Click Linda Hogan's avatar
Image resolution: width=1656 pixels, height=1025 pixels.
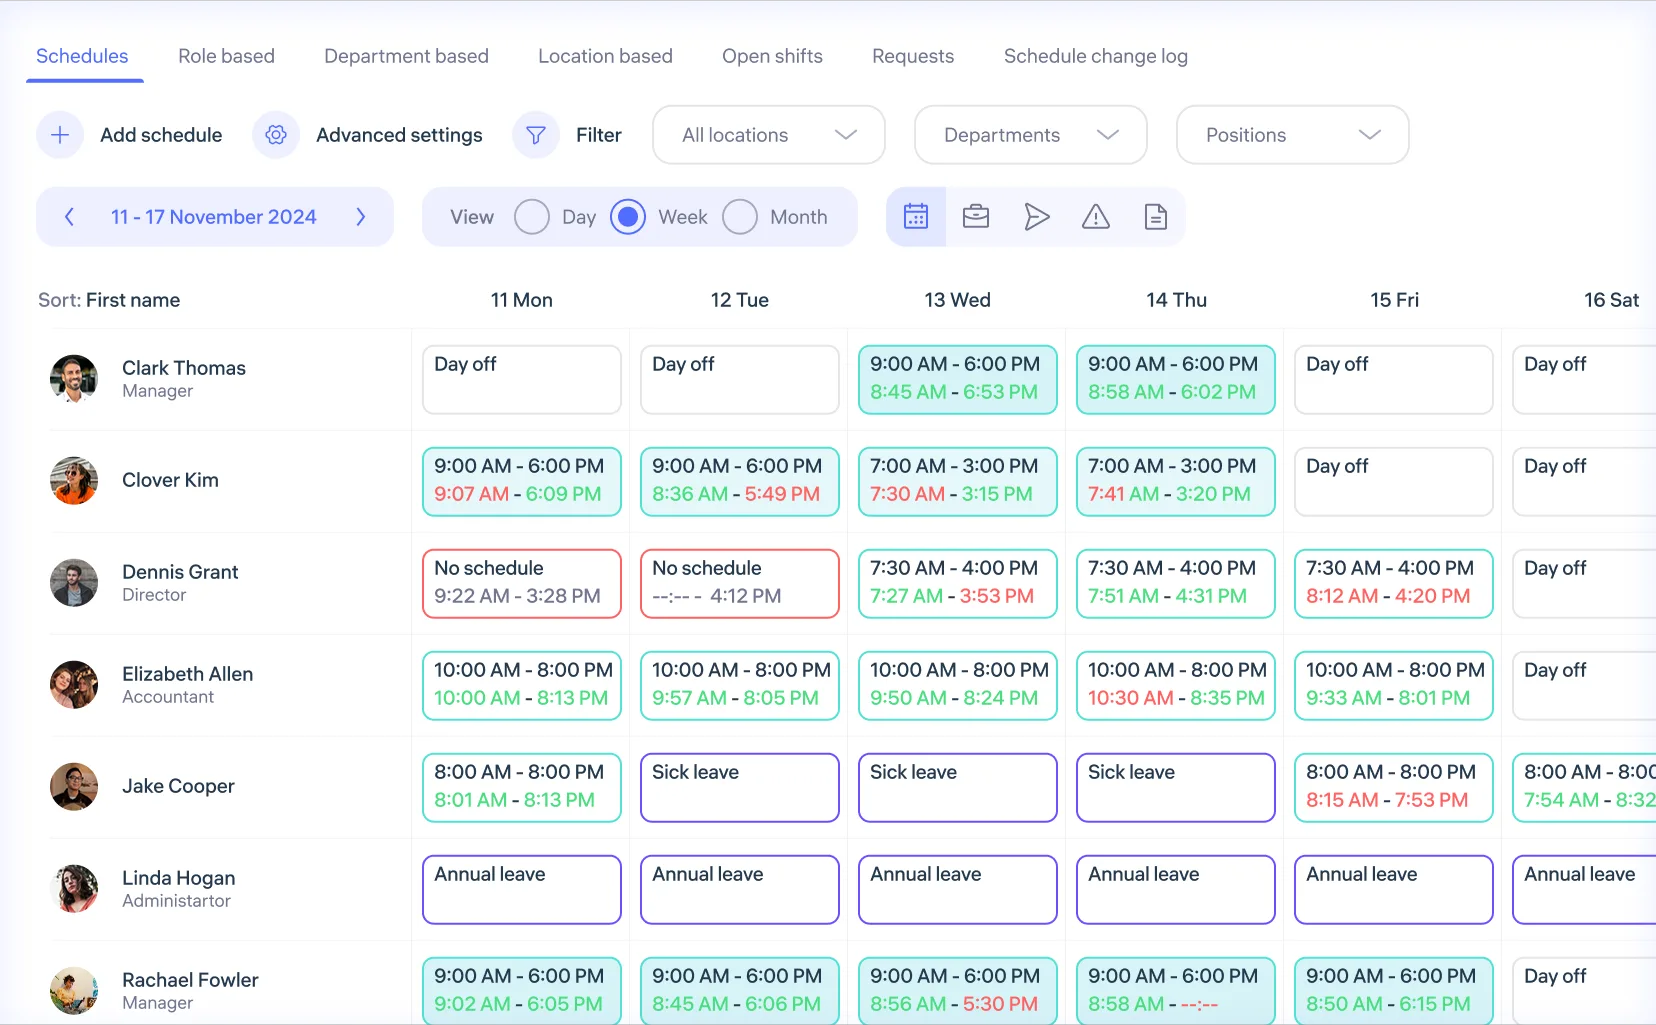pyautogui.click(x=74, y=889)
